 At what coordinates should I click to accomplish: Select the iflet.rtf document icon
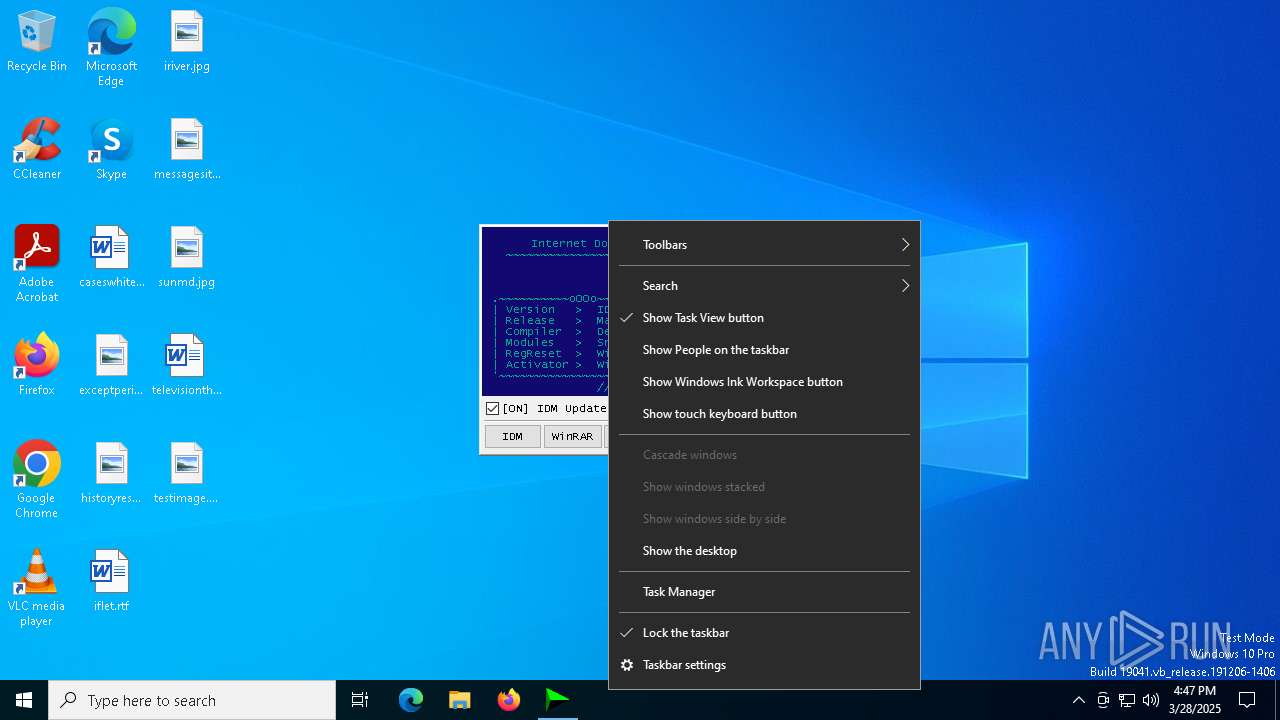111,582
